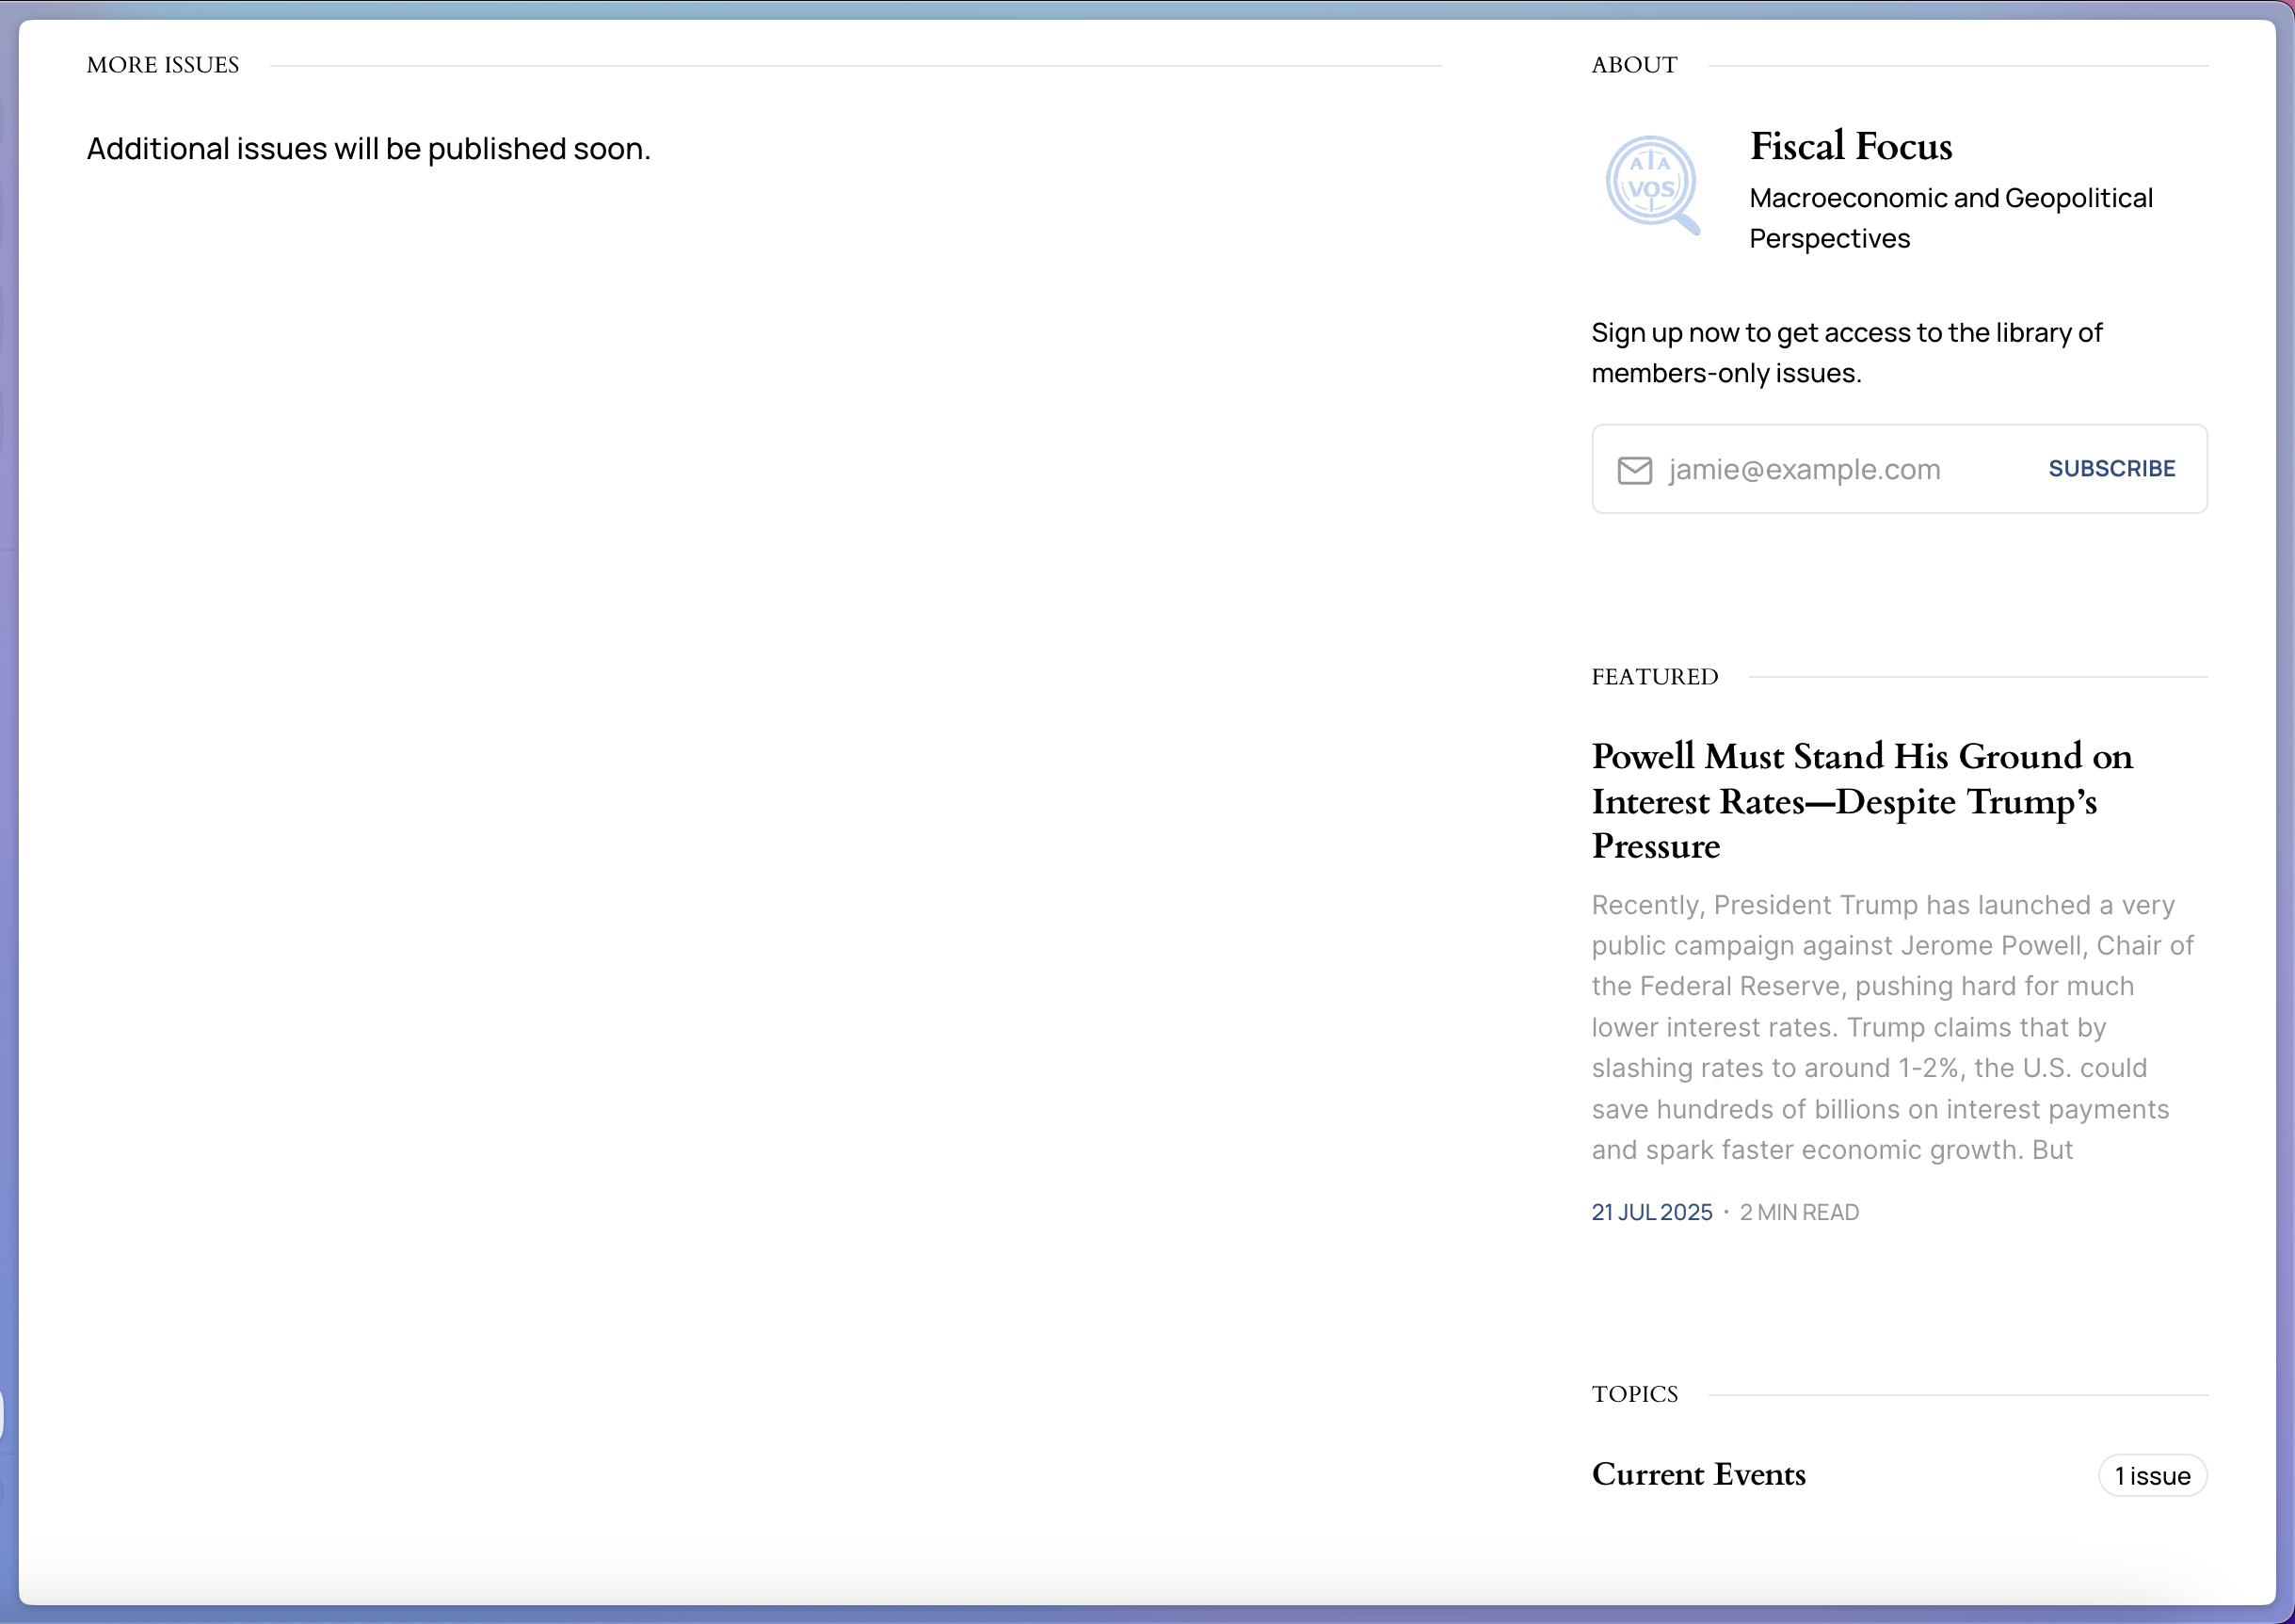
Task: Open the Current Events topic
Action: point(1698,1474)
